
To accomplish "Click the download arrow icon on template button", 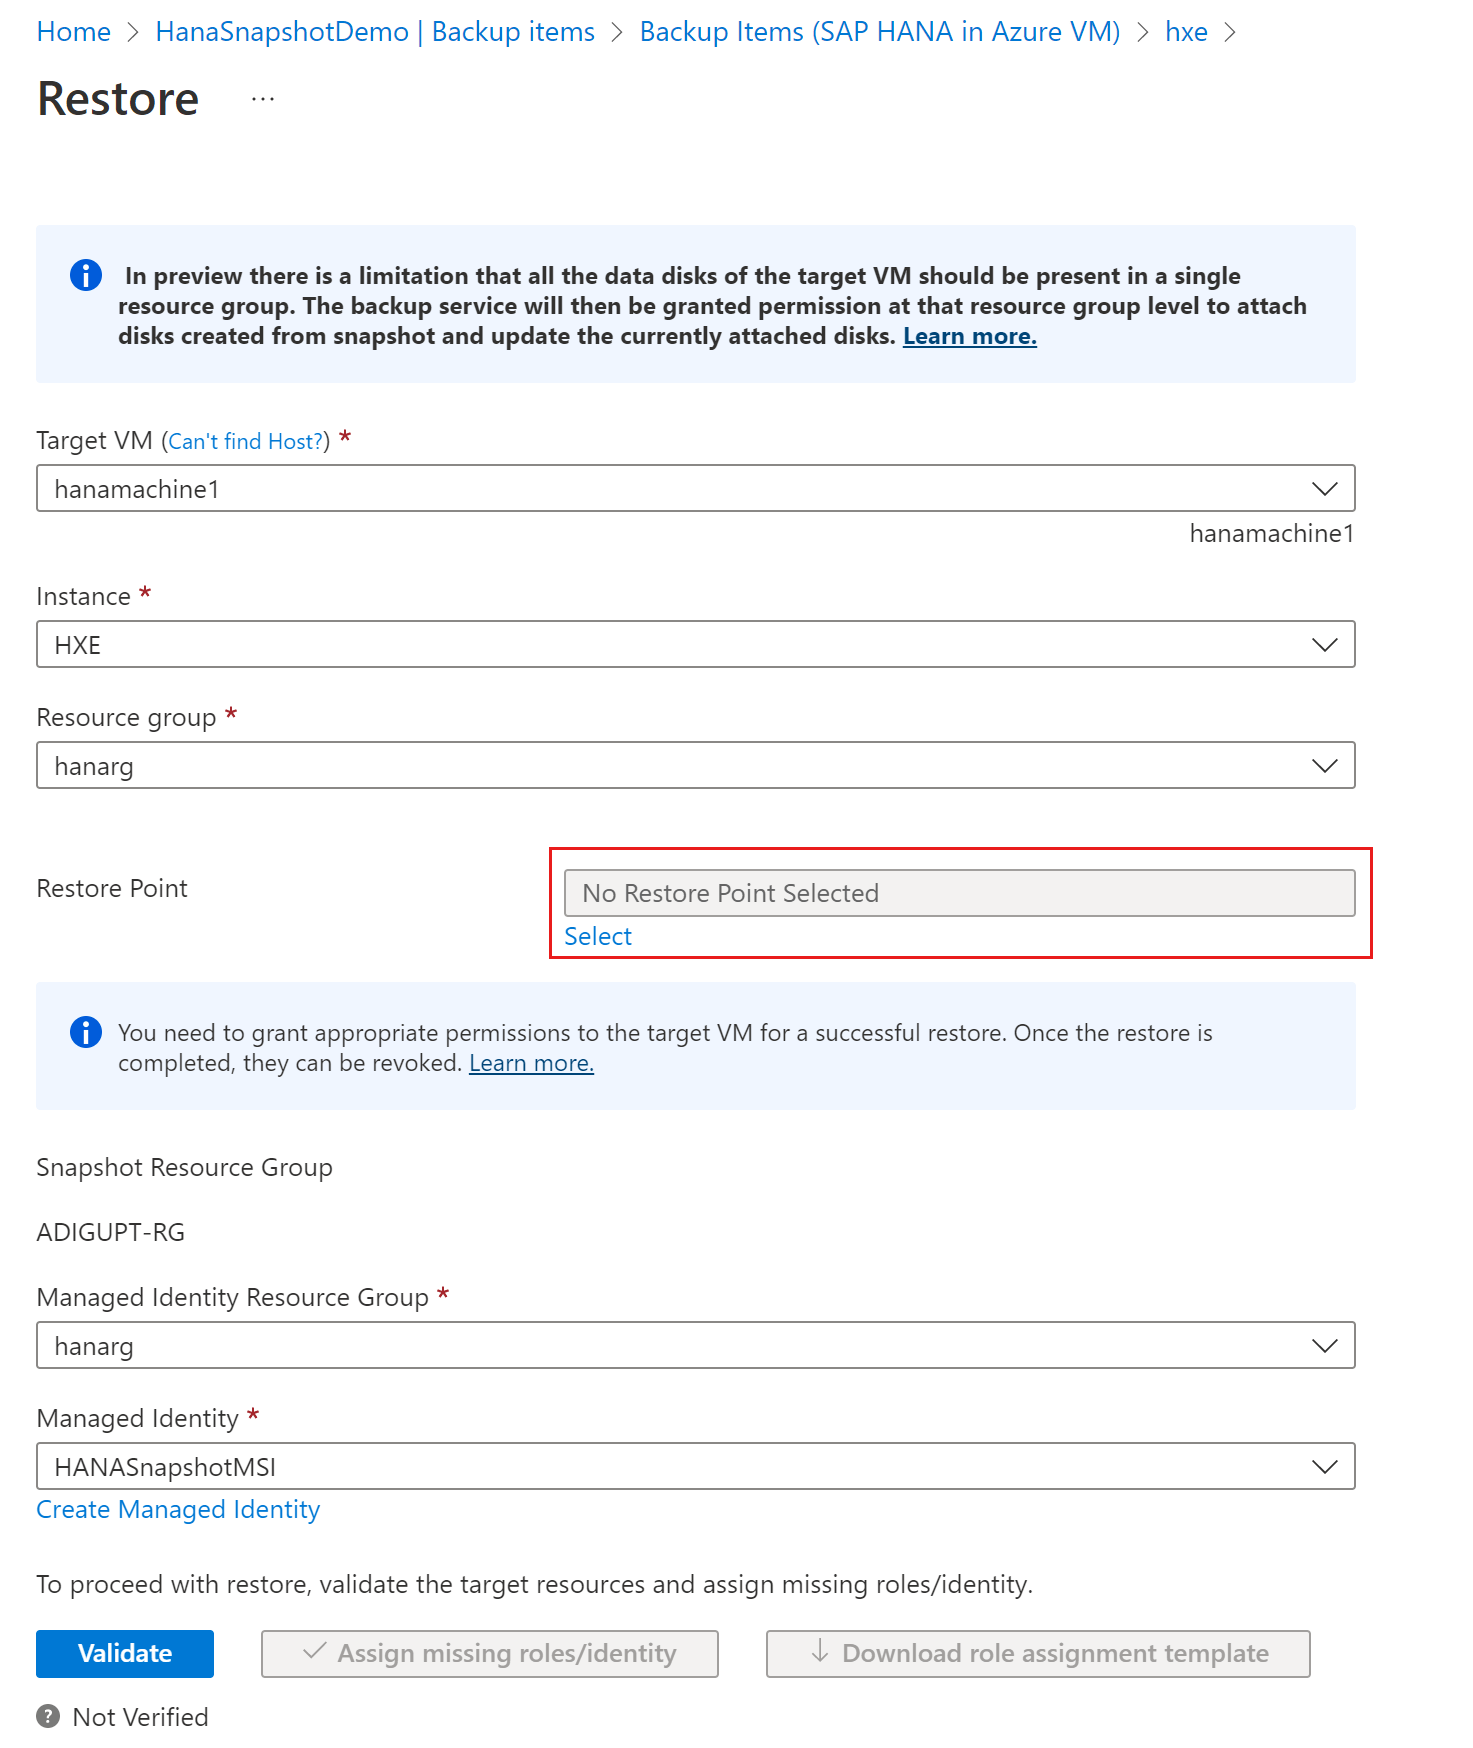I will point(821,1653).
